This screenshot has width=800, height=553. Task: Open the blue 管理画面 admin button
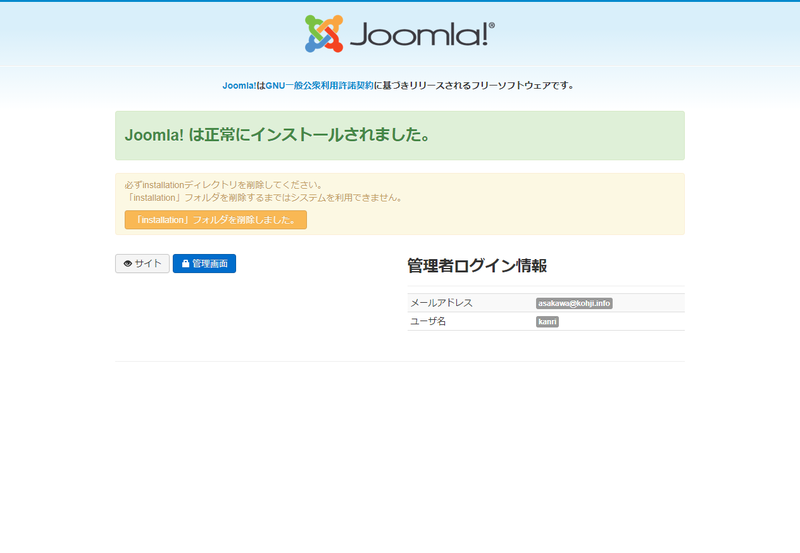(x=204, y=264)
